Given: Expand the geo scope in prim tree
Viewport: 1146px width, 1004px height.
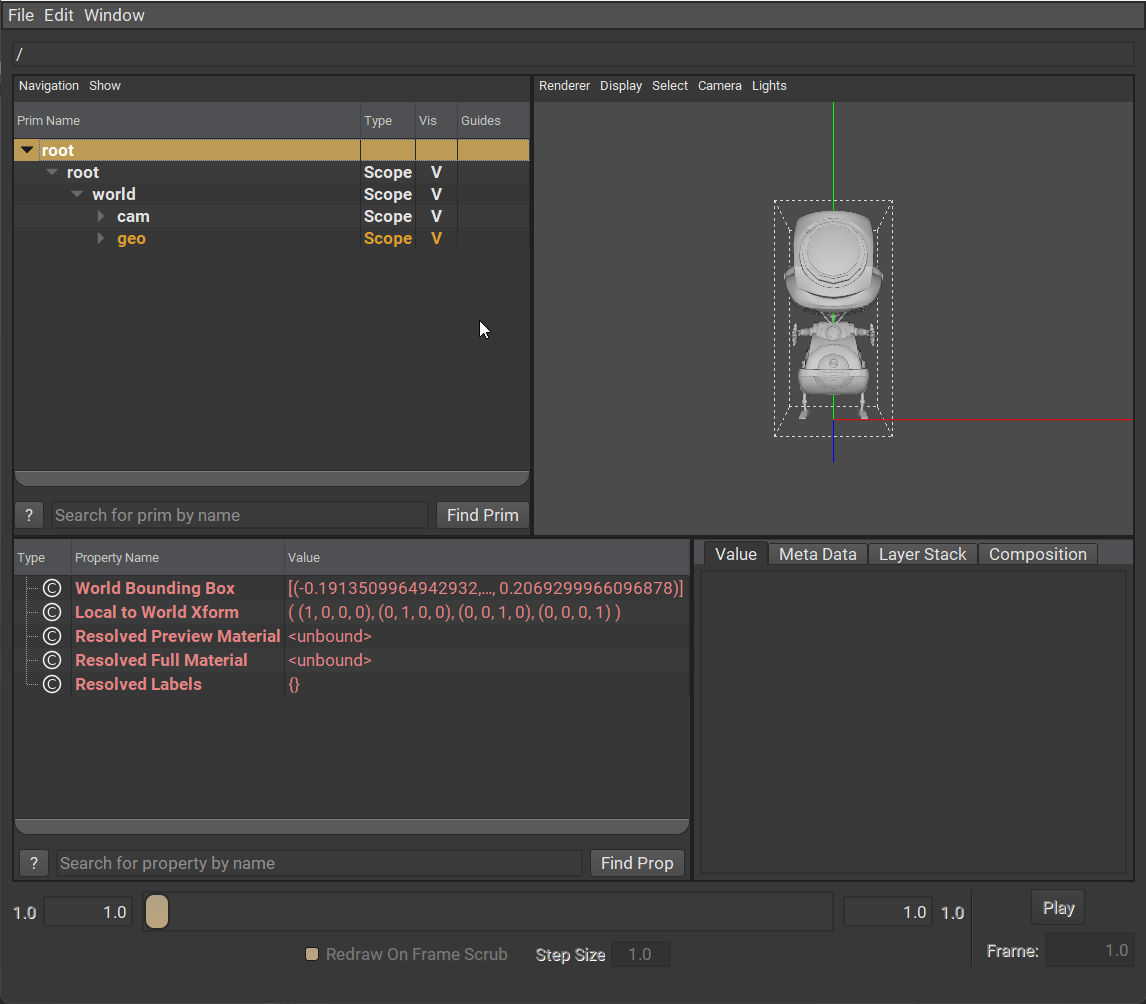Looking at the screenshot, I should pos(101,239).
